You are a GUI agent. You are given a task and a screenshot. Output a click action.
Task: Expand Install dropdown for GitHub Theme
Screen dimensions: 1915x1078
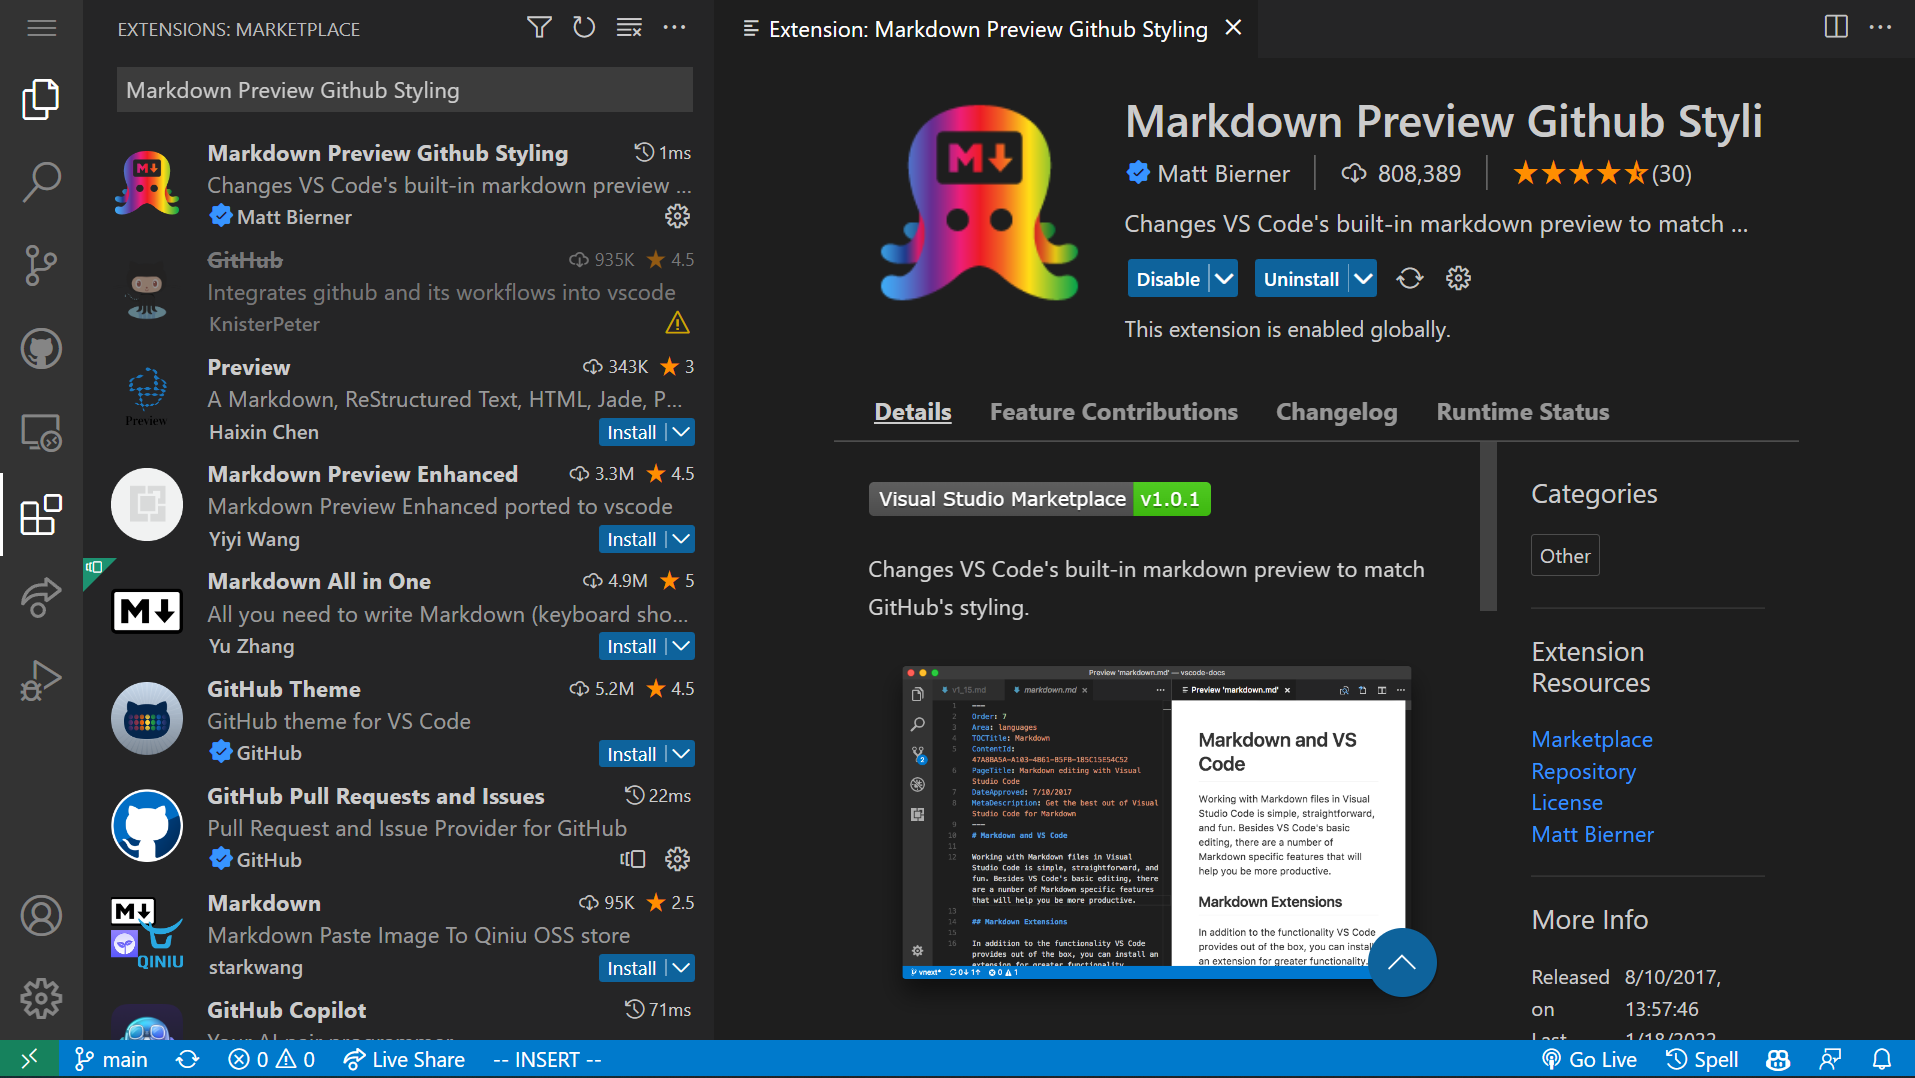pos(681,754)
